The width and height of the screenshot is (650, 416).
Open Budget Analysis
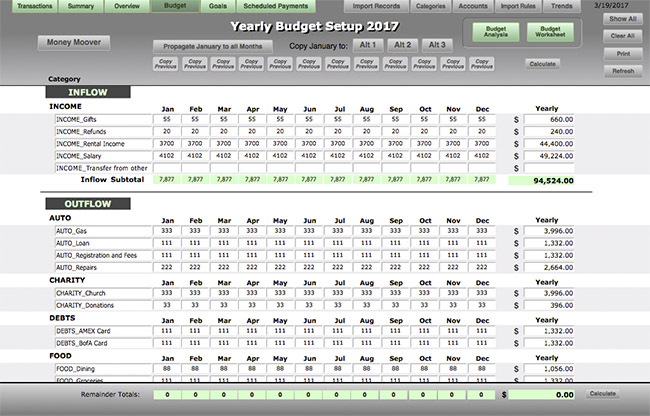(x=496, y=32)
